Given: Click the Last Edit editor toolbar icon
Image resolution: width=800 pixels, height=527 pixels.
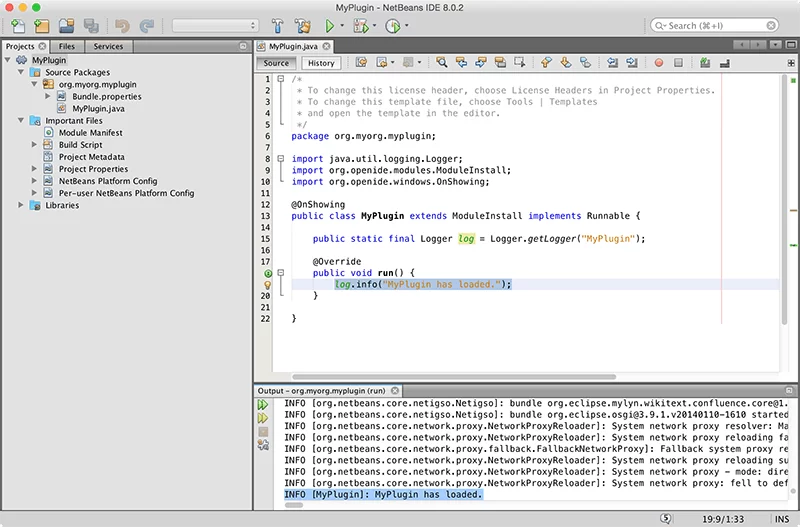Looking at the screenshot, I should click(x=361, y=63).
